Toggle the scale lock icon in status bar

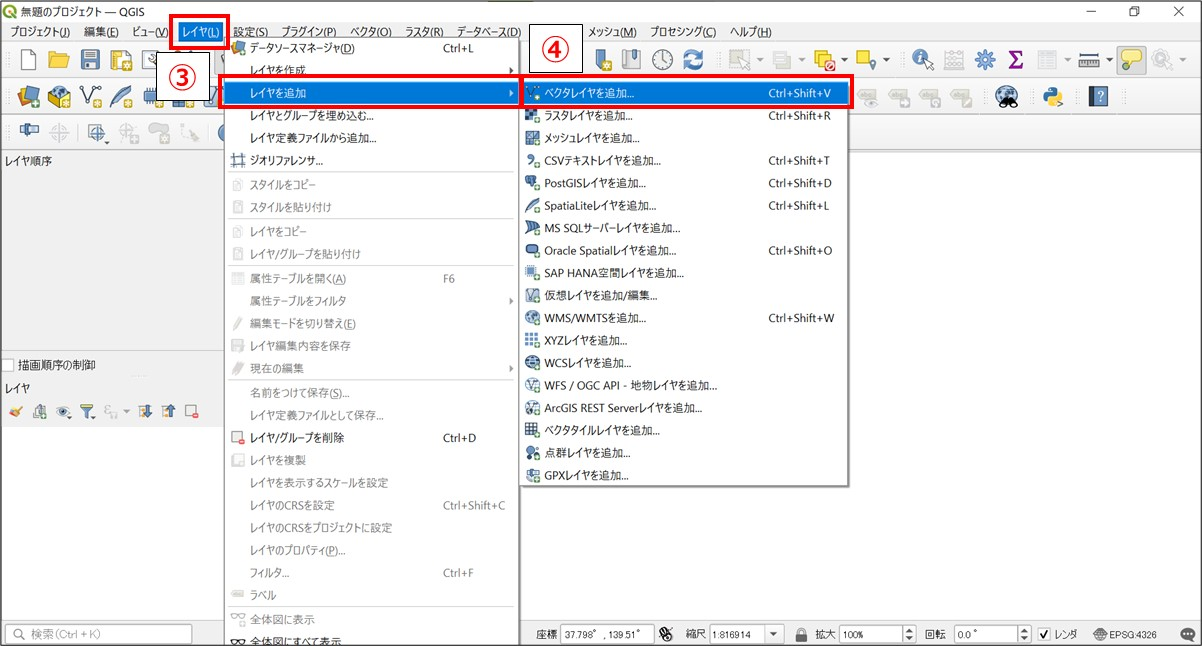click(x=801, y=634)
